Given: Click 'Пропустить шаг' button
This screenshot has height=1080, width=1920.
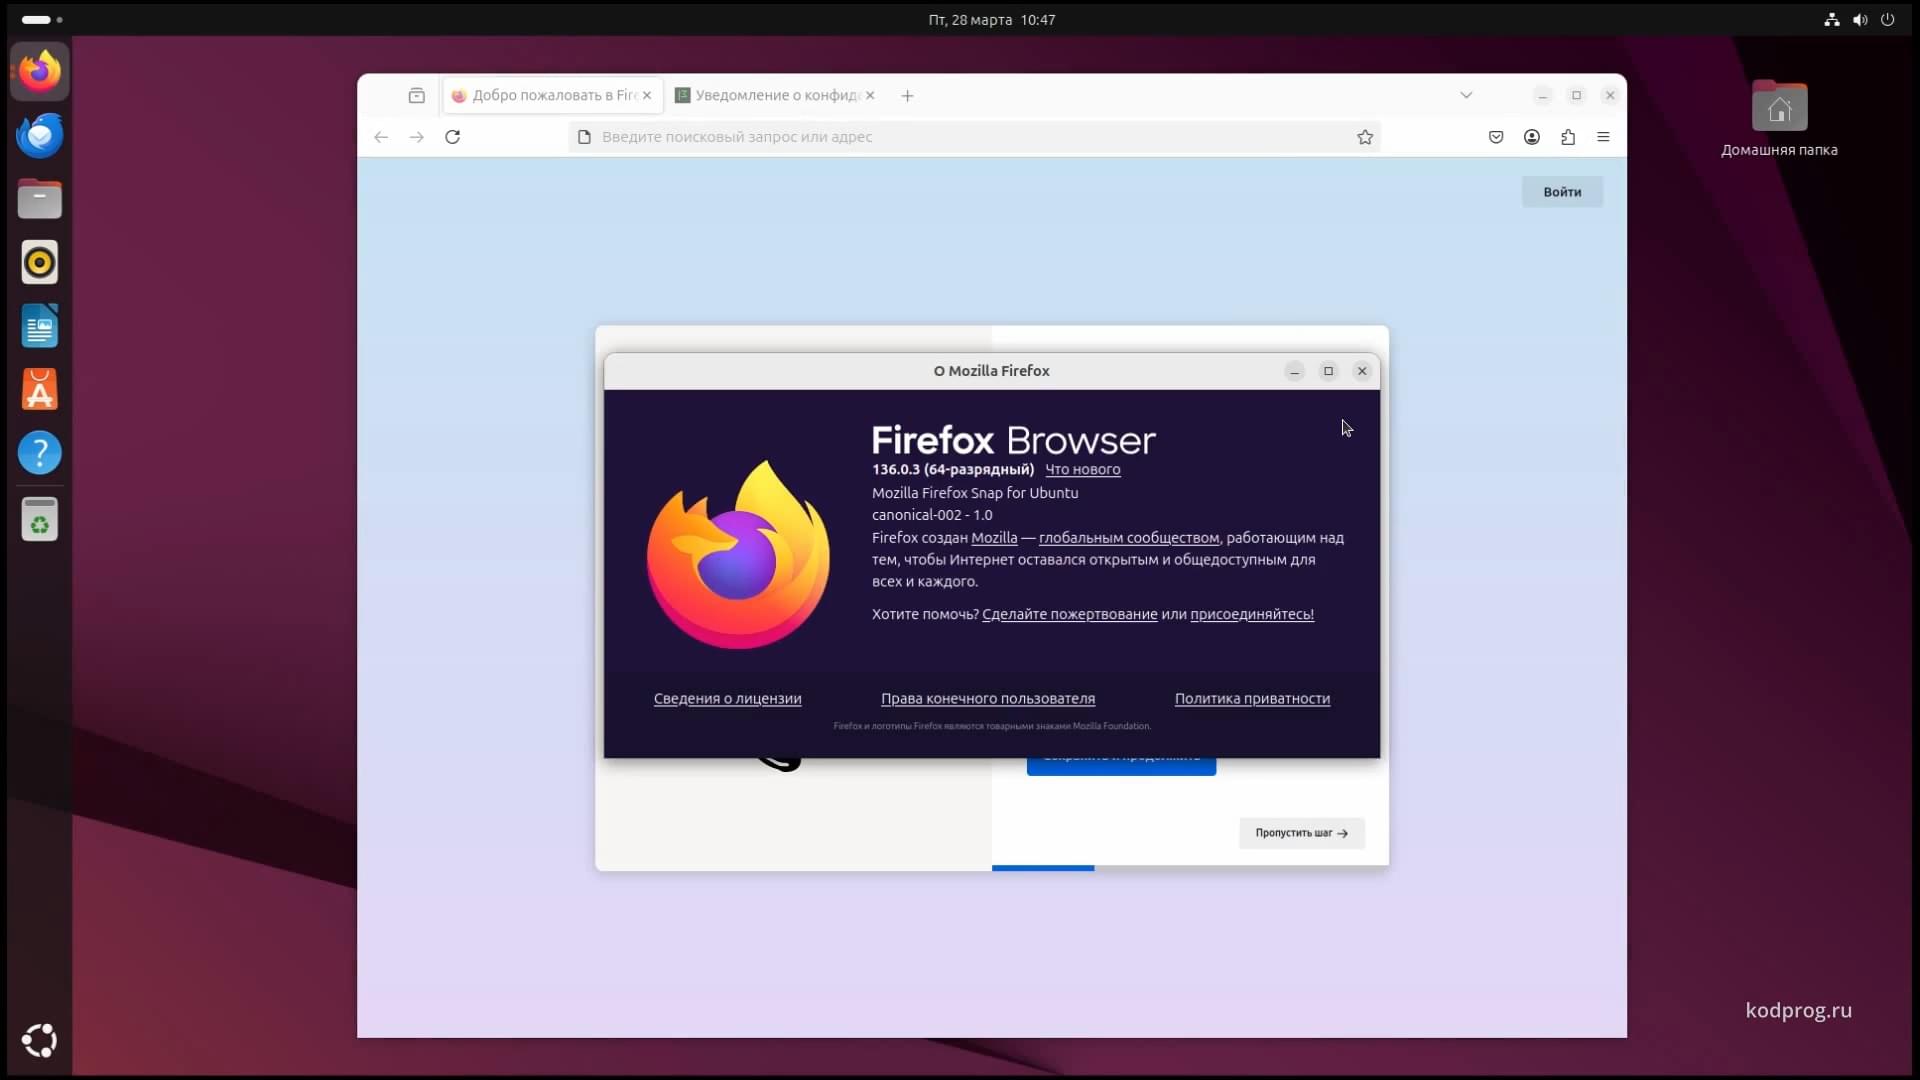Looking at the screenshot, I should [x=1302, y=833].
